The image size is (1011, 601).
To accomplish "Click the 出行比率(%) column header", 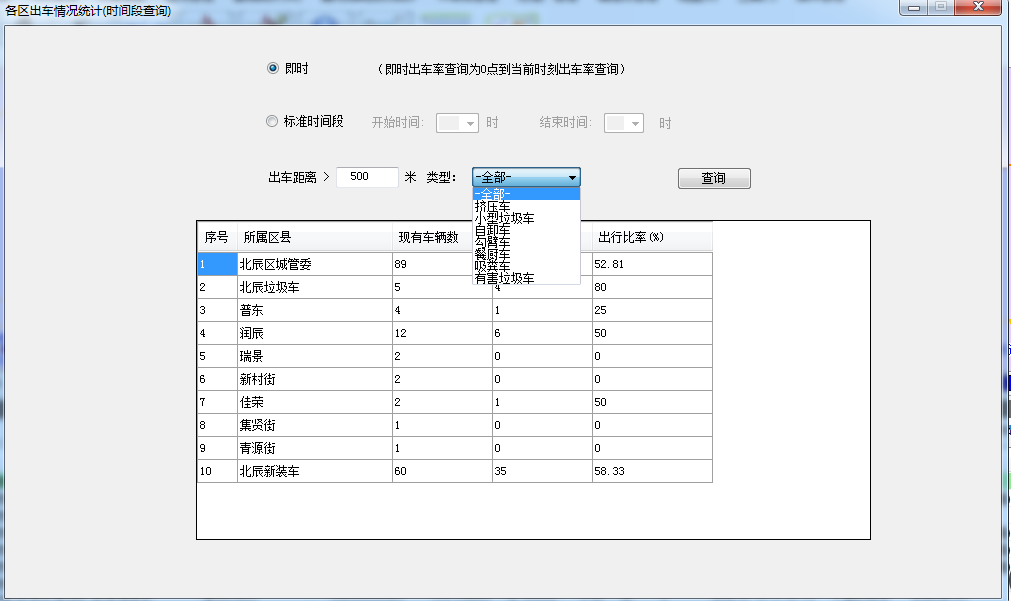I will (x=651, y=238).
